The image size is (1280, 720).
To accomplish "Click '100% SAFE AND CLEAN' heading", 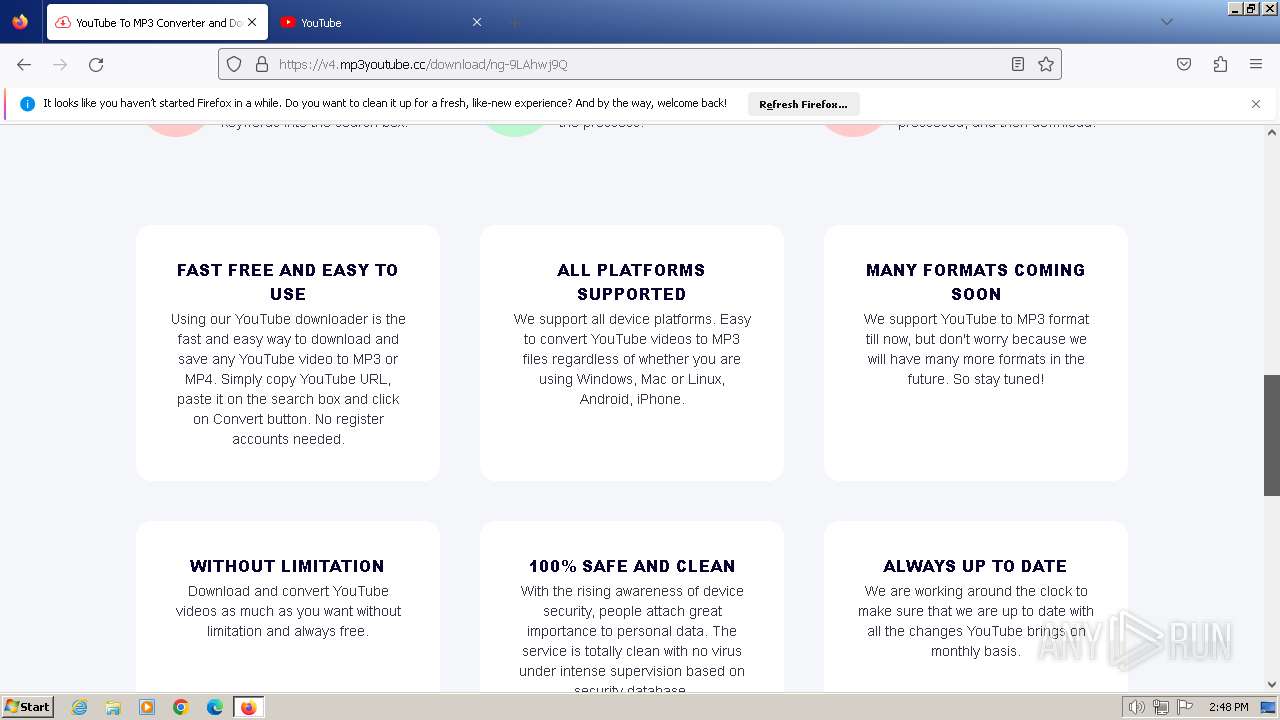I will click(632, 566).
